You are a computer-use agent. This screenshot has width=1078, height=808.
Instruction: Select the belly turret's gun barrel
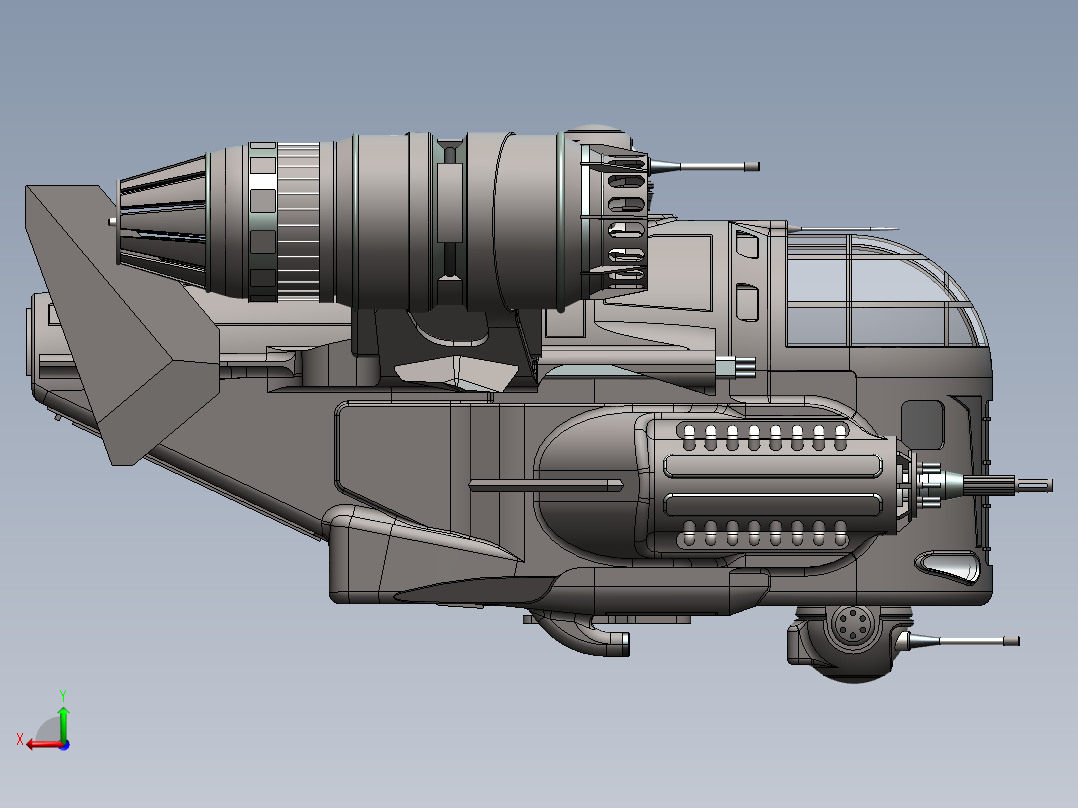click(962, 641)
